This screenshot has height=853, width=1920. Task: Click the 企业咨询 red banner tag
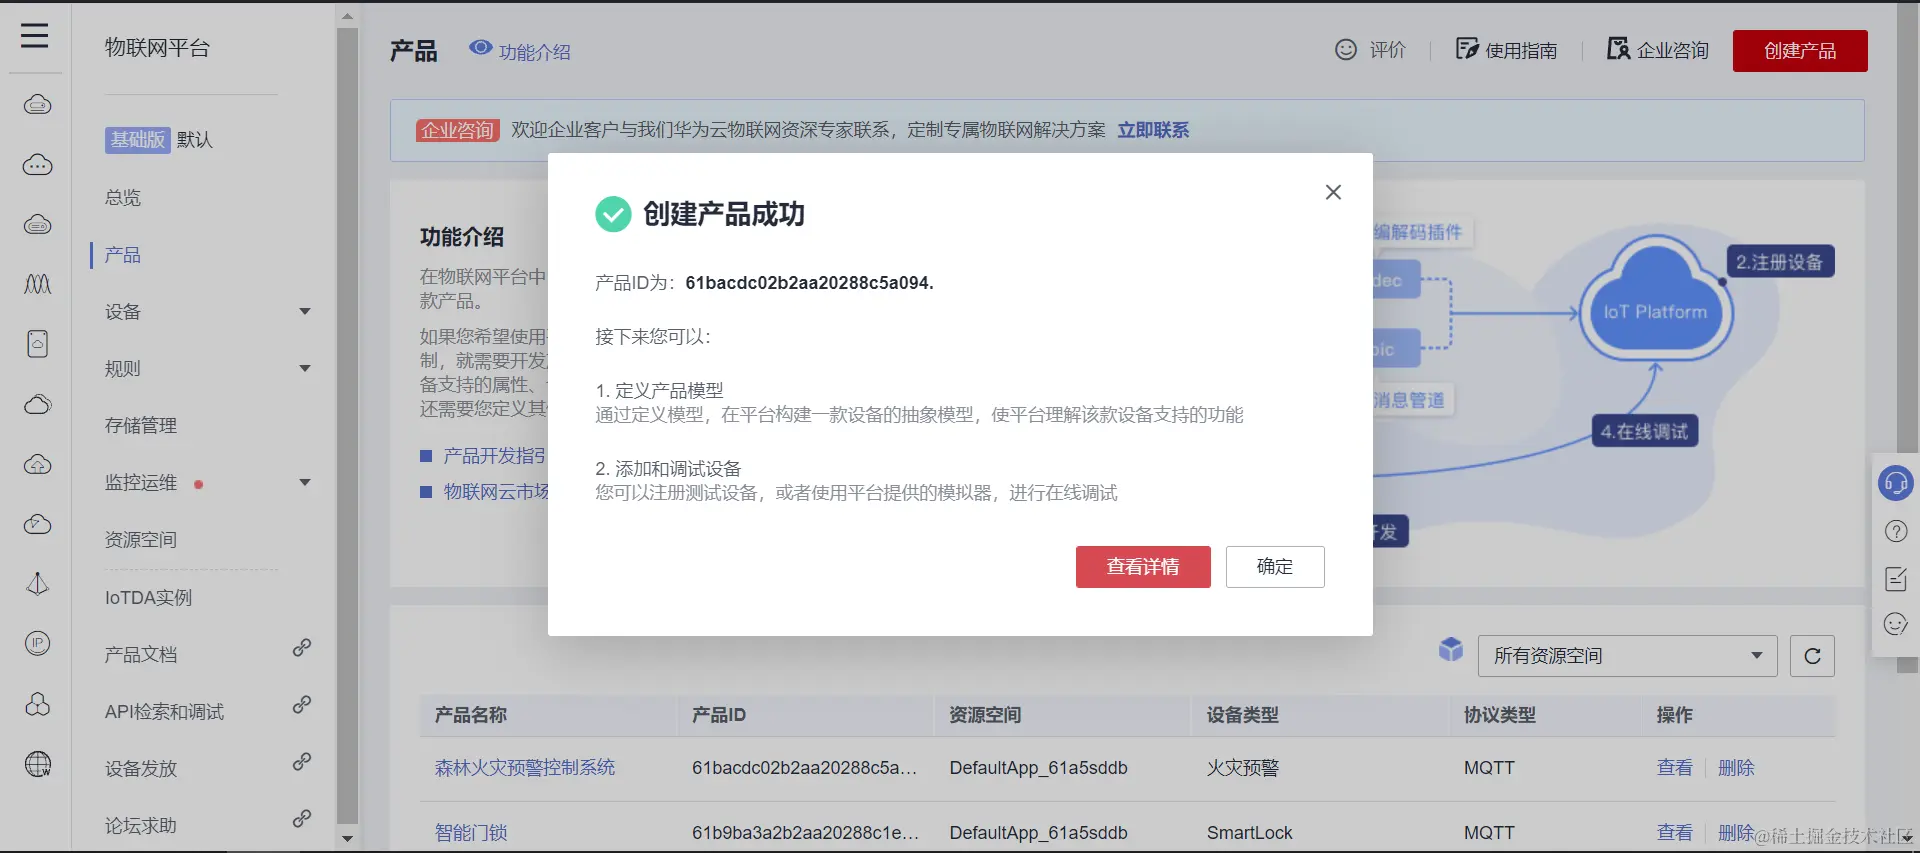click(x=457, y=130)
